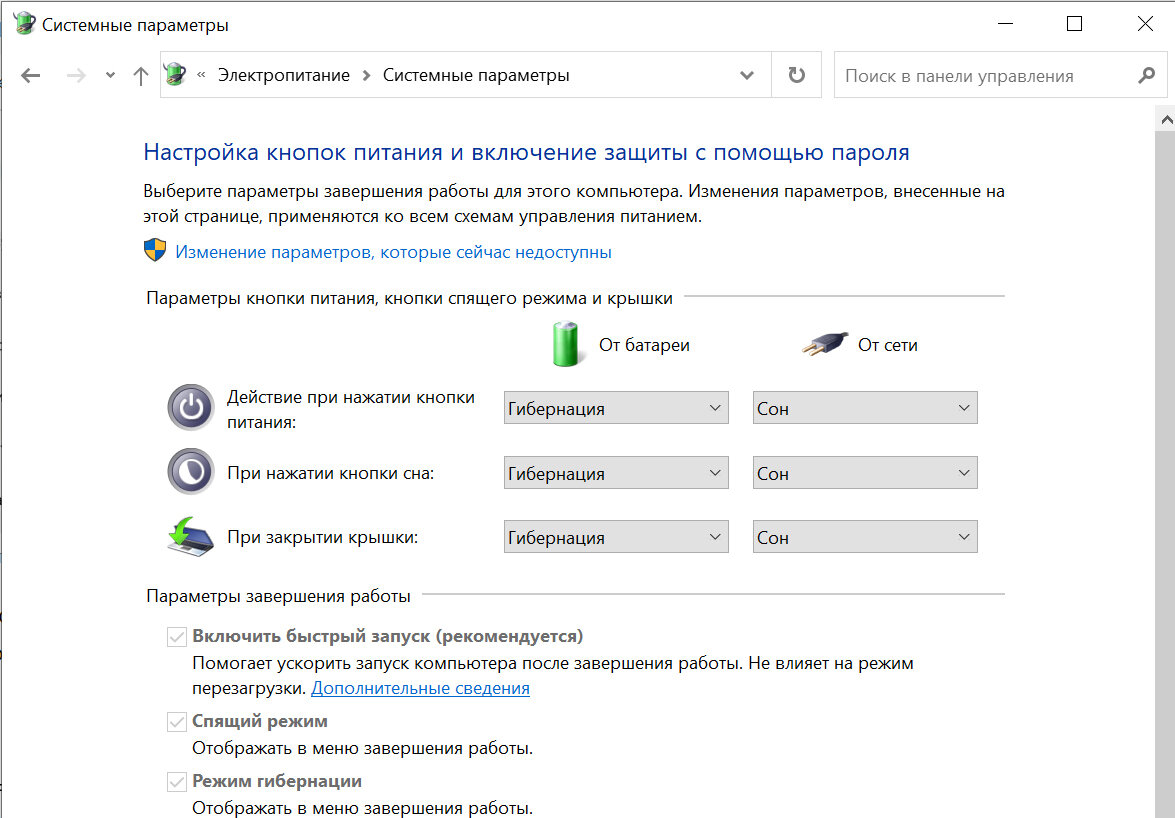1175x818 pixels.
Task: Maximize the «Системные параметры» window
Action: 1074,23
